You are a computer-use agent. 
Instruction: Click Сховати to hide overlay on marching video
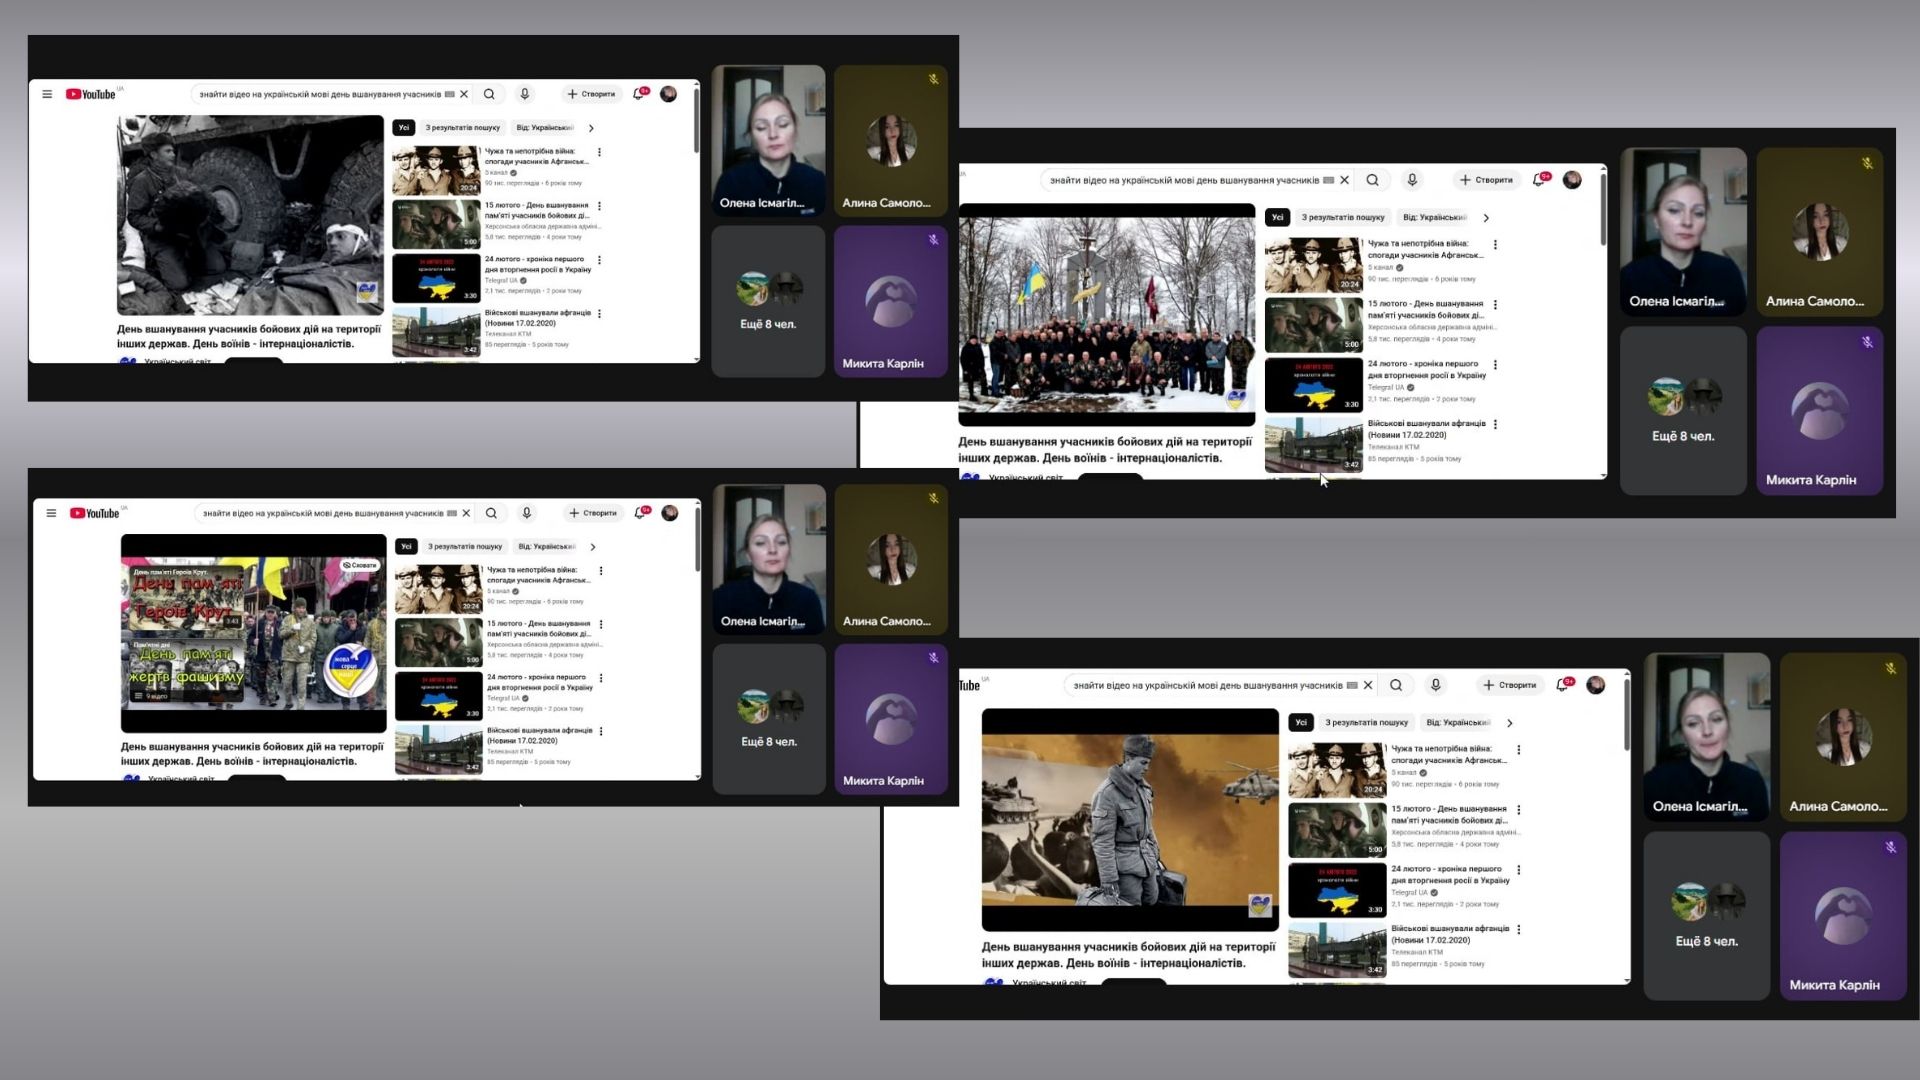tap(360, 565)
